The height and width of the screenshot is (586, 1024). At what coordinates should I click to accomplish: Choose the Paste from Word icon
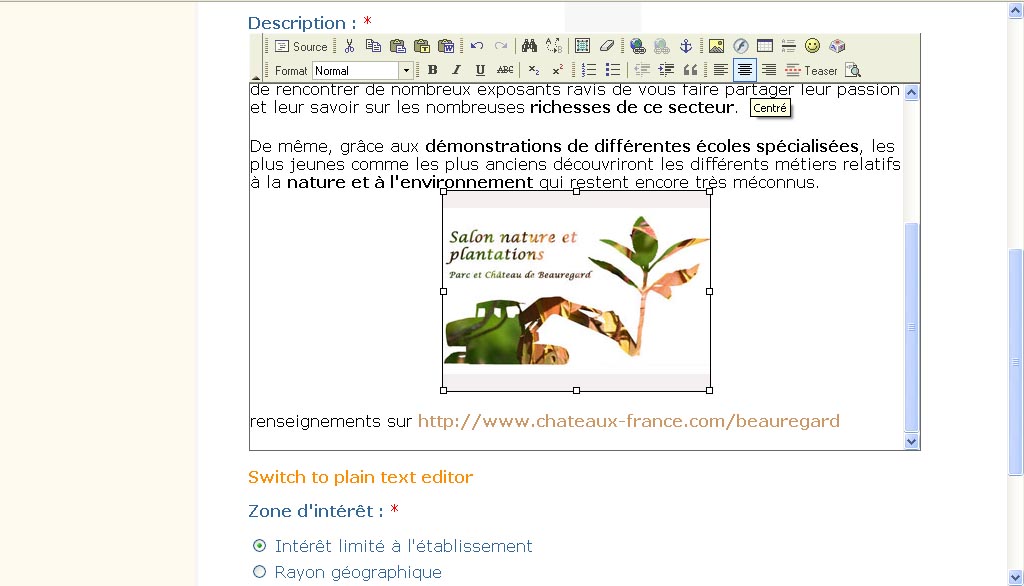[x=446, y=46]
